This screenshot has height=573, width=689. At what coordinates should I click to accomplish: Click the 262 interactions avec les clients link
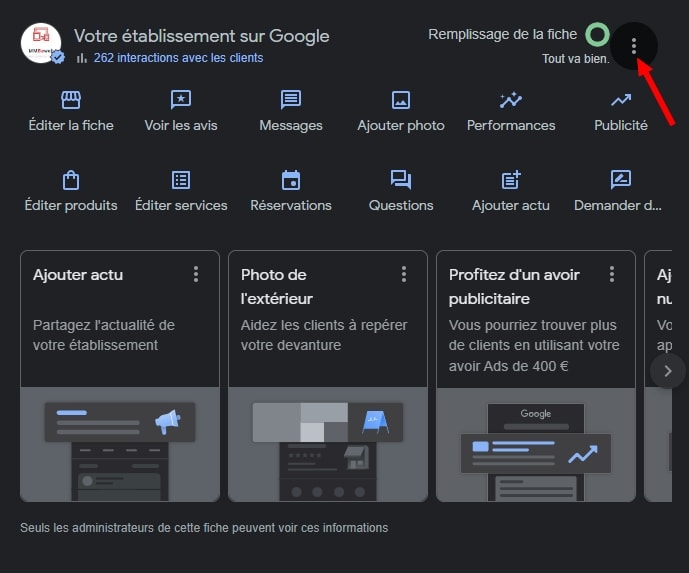pyautogui.click(x=178, y=58)
